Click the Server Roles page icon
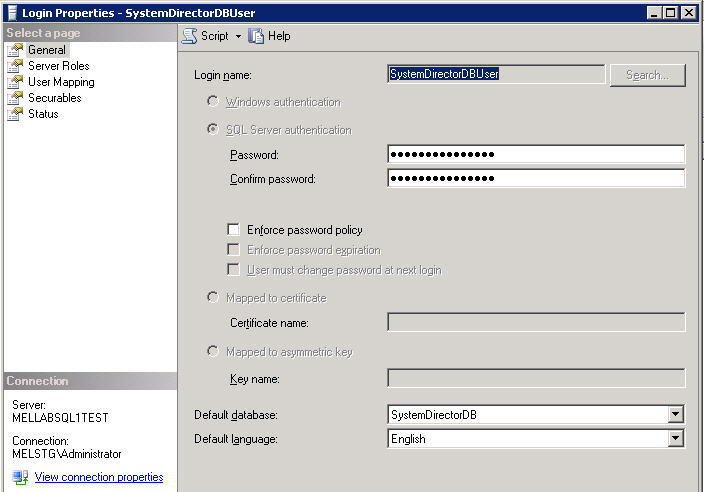Screen dimensions: 704x492 click(15, 66)
